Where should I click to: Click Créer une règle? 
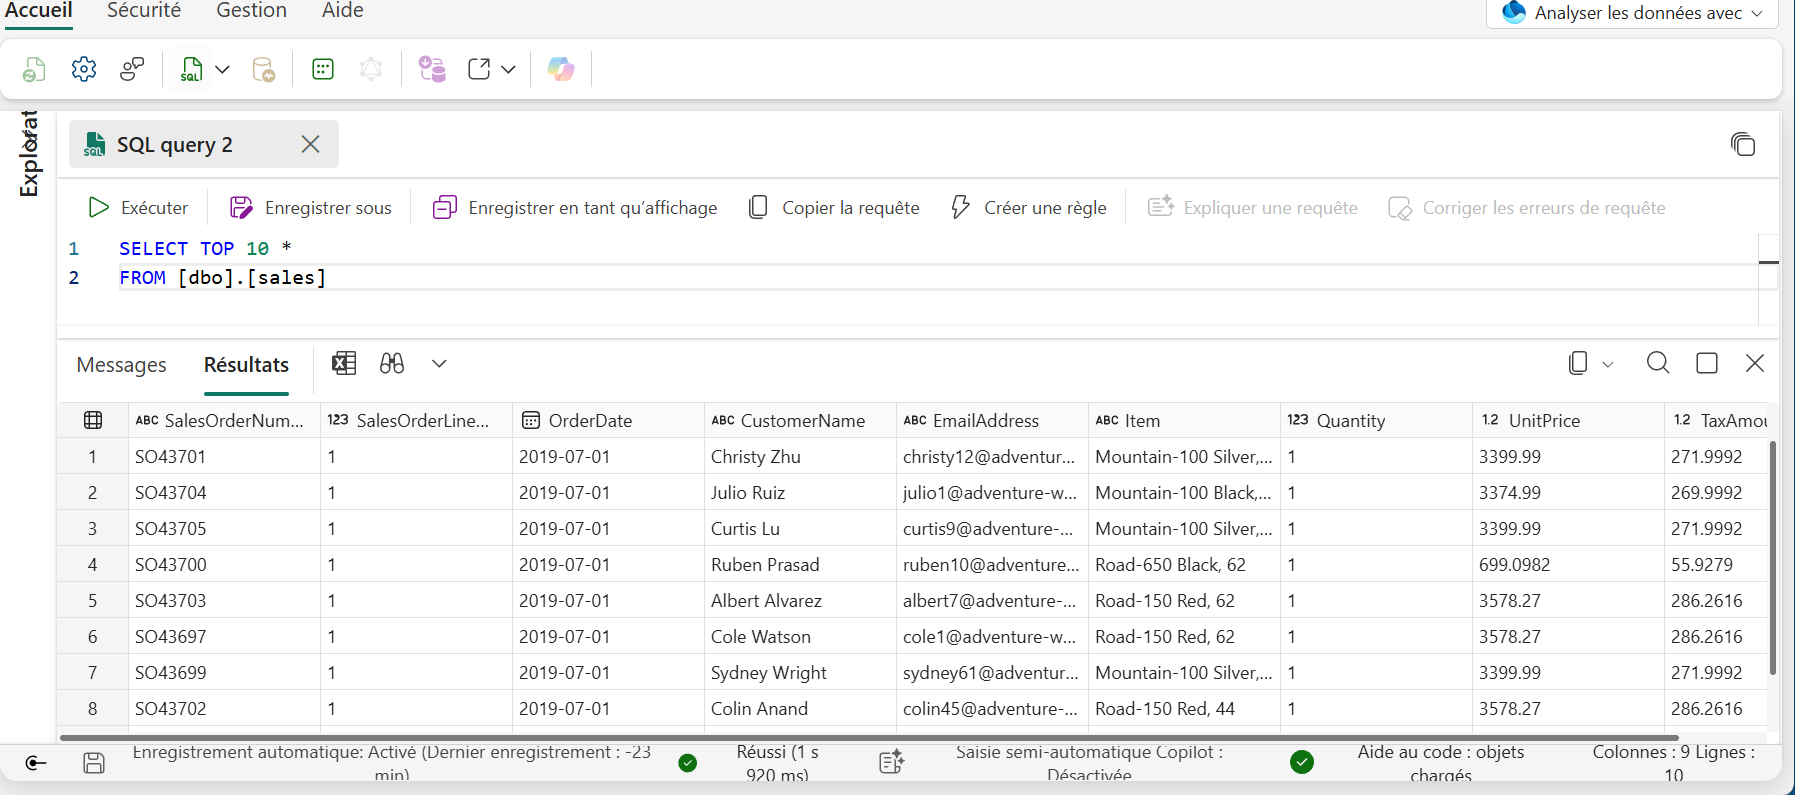pos(1028,208)
